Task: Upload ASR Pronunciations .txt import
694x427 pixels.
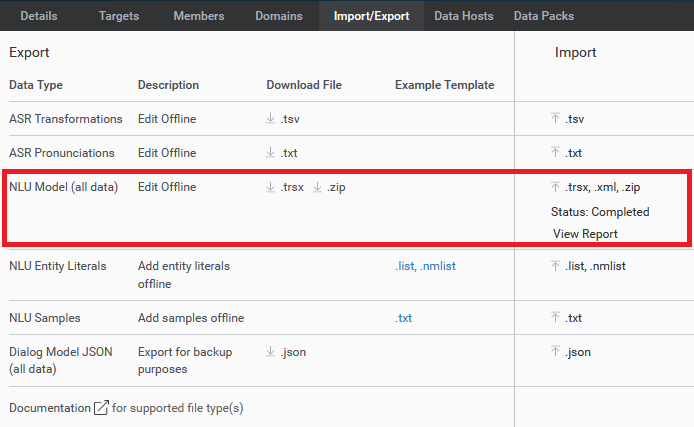Action: point(567,153)
